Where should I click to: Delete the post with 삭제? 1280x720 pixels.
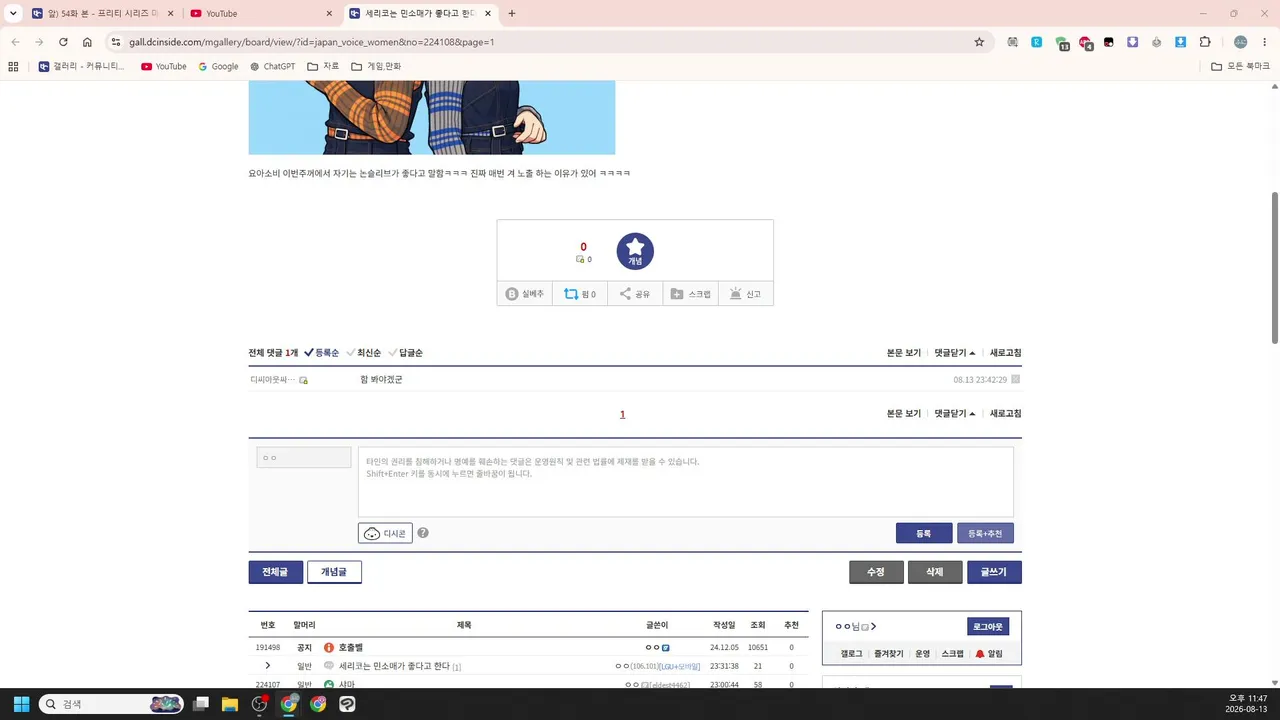coord(935,572)
